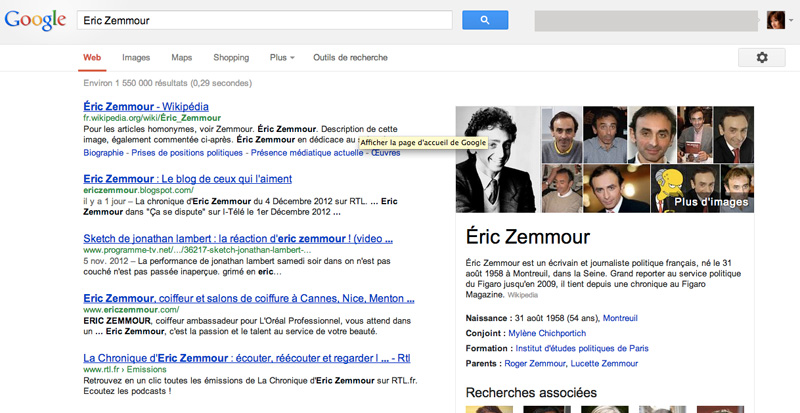The image size is (800, 413).
Task: Click the fr.wikipedia.org/wiki/Éric_Zemmour URL
Action: coord(152,118)
